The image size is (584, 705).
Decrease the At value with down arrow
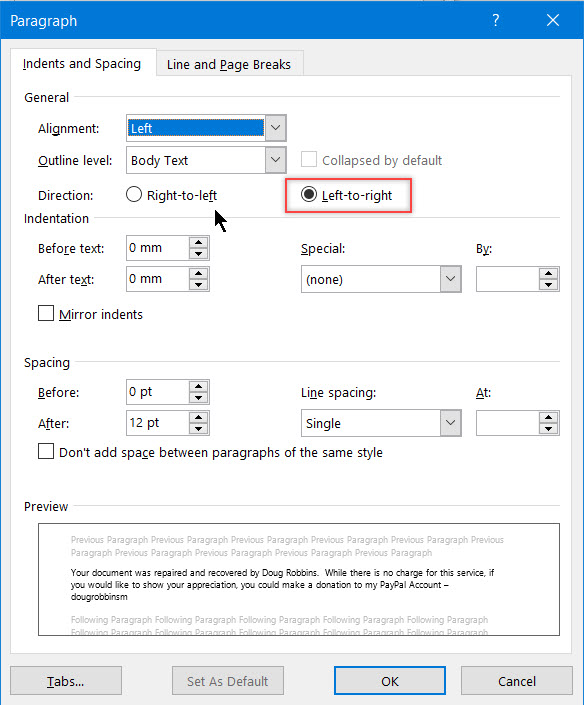click(548, 429)
